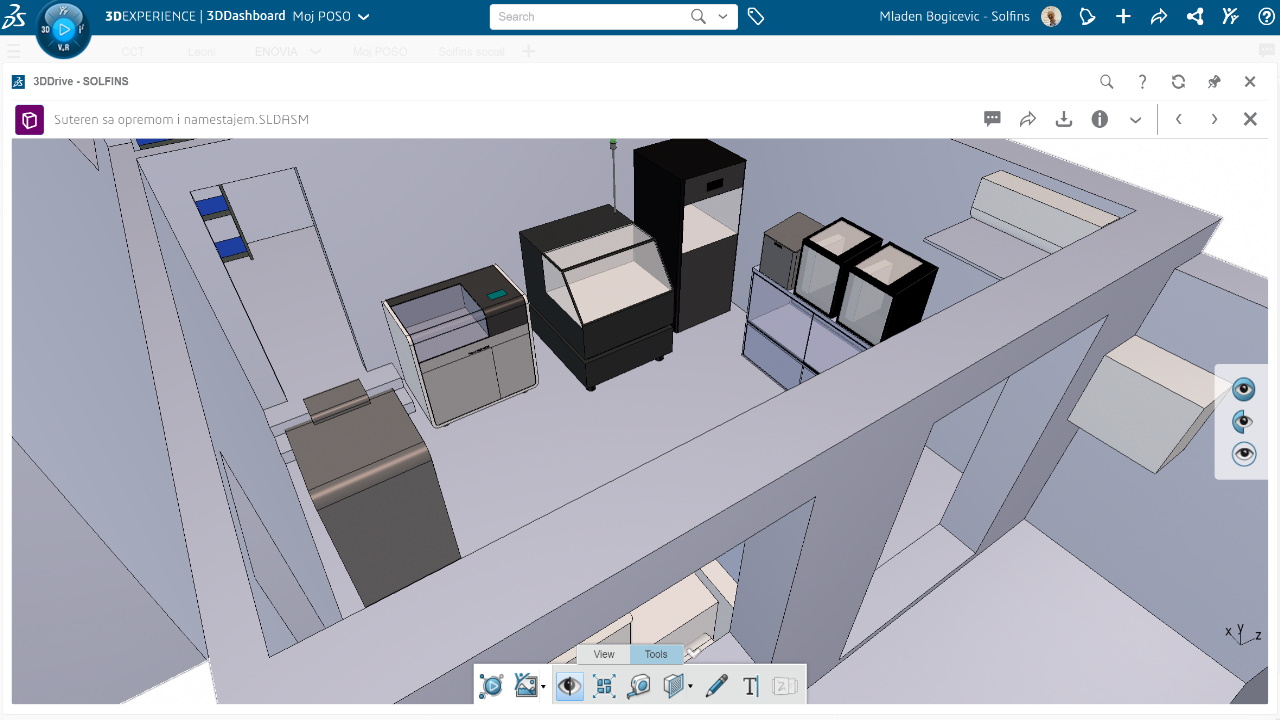Click the download icon in the viewer toolbar
This screenshot has width=1280, height=720.
[x=1064, y=119]
